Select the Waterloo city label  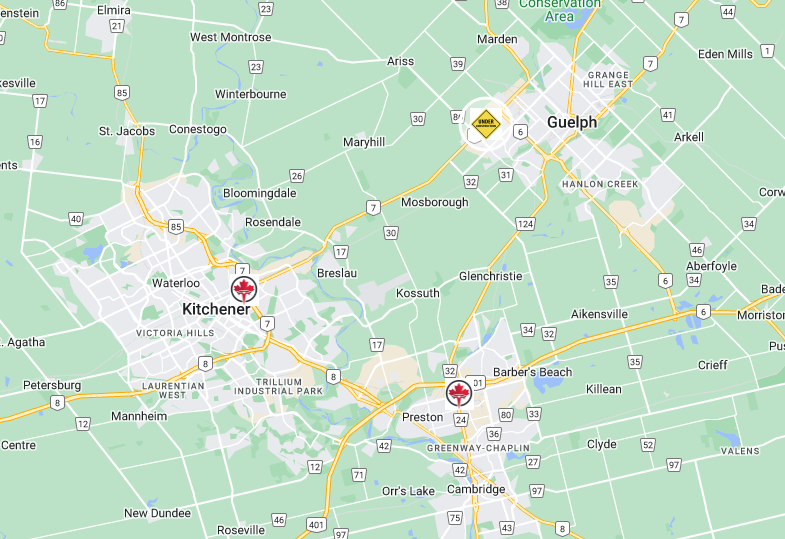click(x=176, y=283)
